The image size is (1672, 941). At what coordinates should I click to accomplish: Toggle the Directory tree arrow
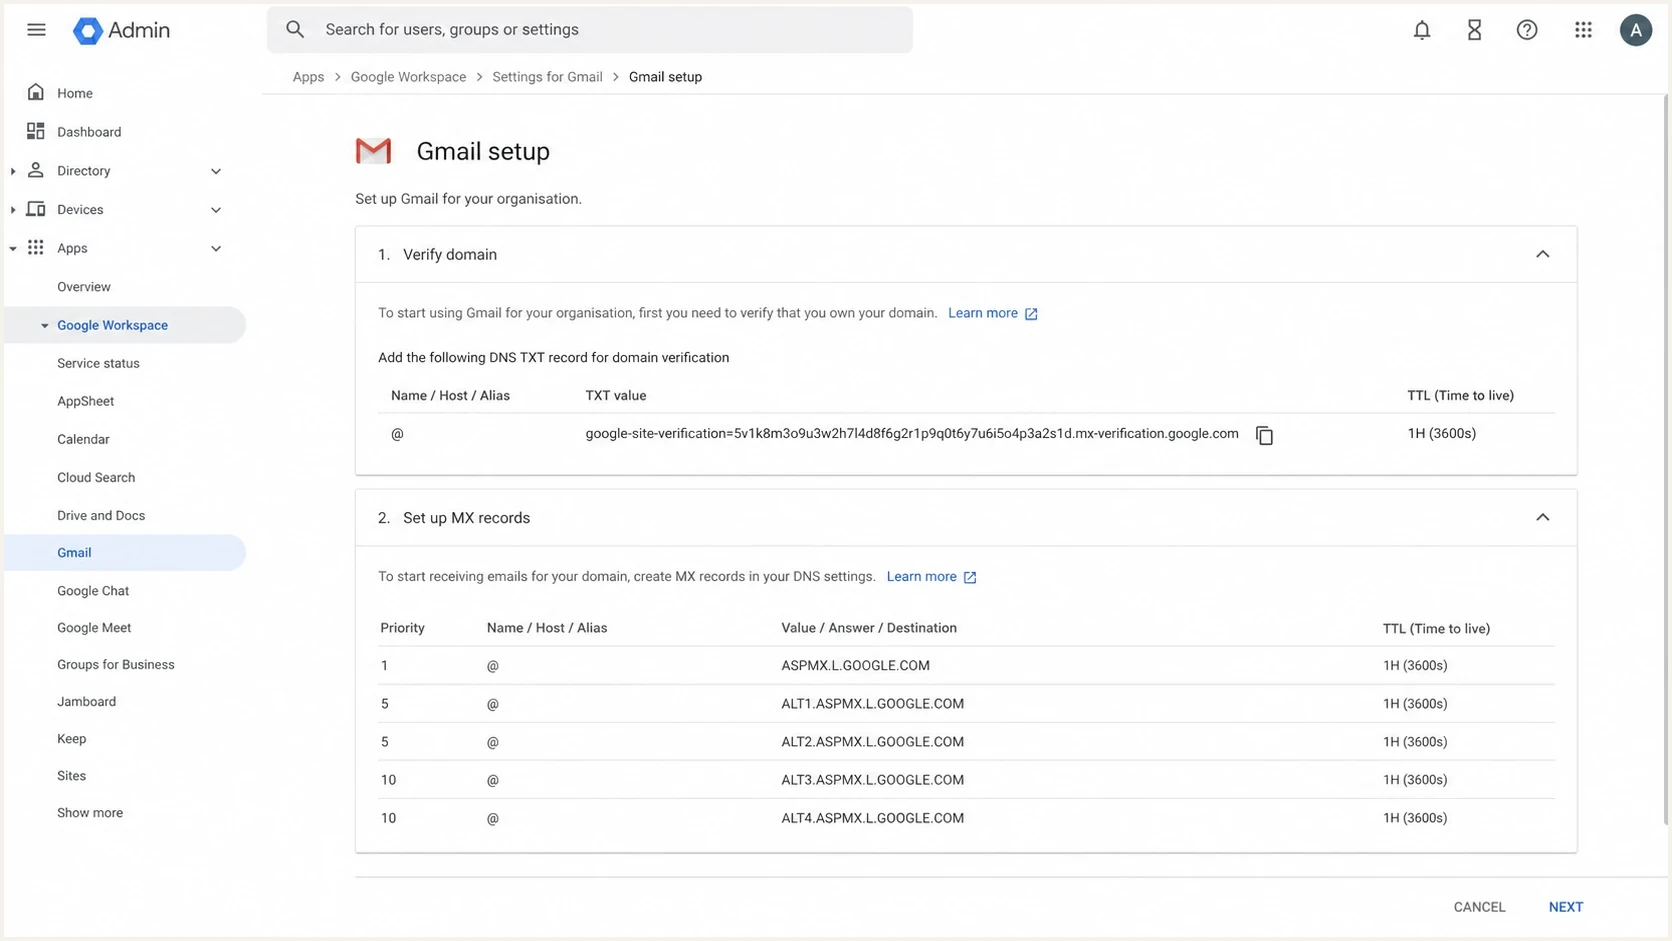coord(13,171)
